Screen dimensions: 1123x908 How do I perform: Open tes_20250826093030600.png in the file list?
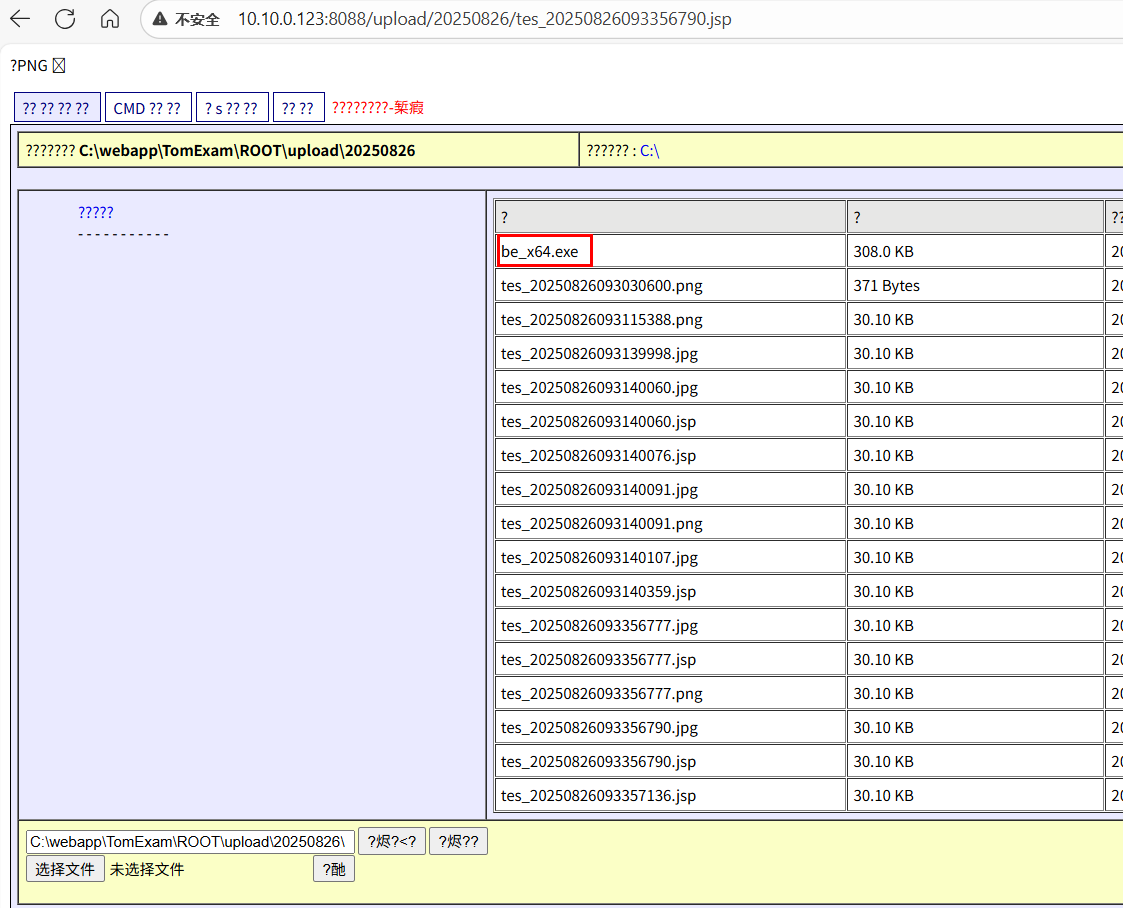(x=602, y=286)
